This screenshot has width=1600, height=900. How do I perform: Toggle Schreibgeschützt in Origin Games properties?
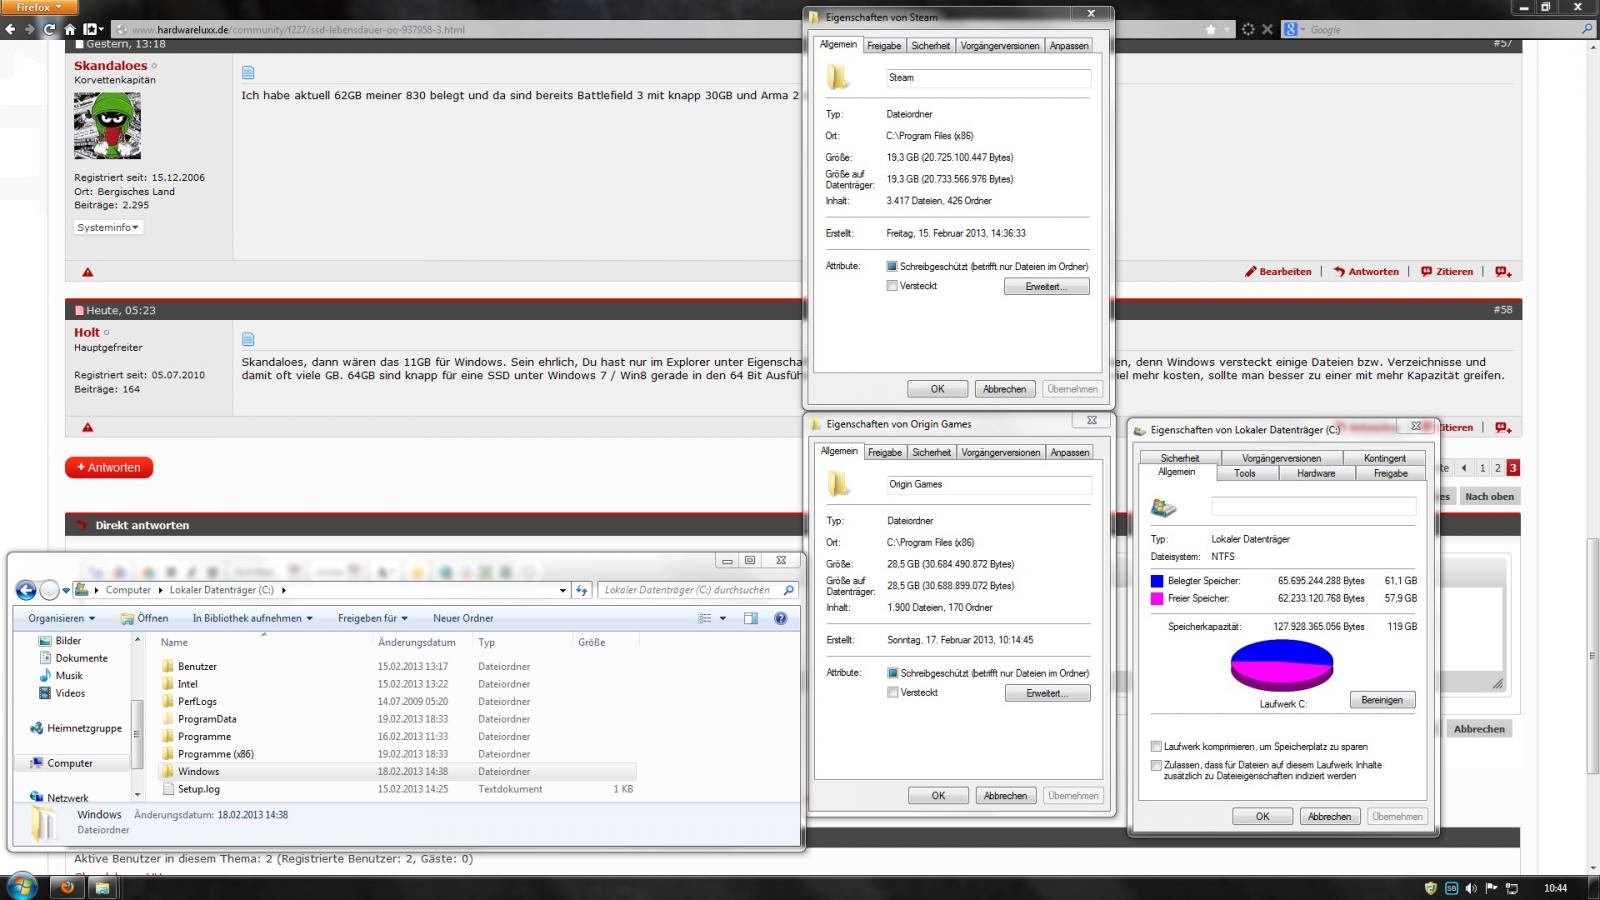[x=893, y=674]
